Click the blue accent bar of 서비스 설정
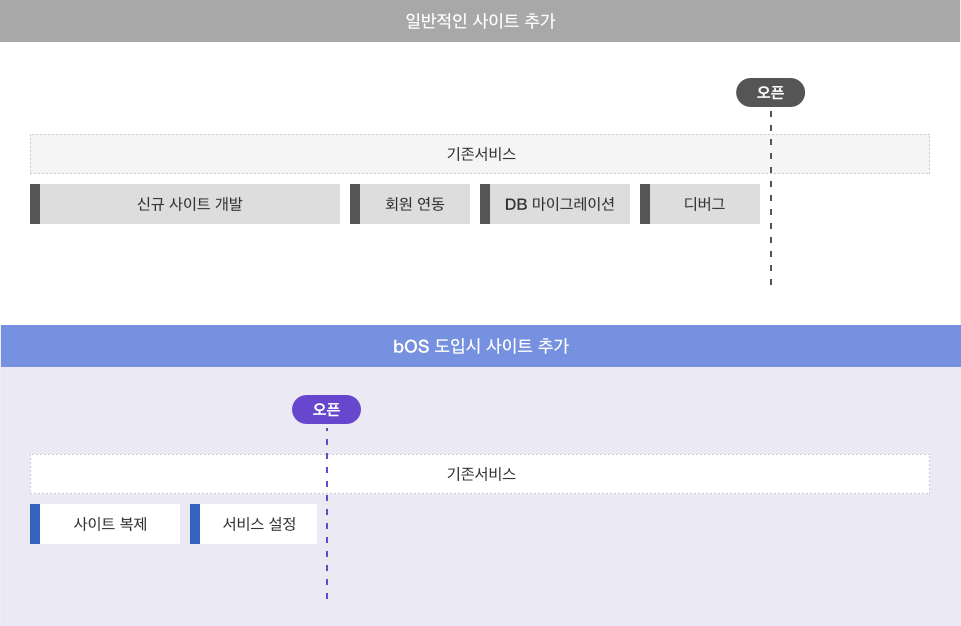Viewport: 961px width, 626px height. point(195,524)
